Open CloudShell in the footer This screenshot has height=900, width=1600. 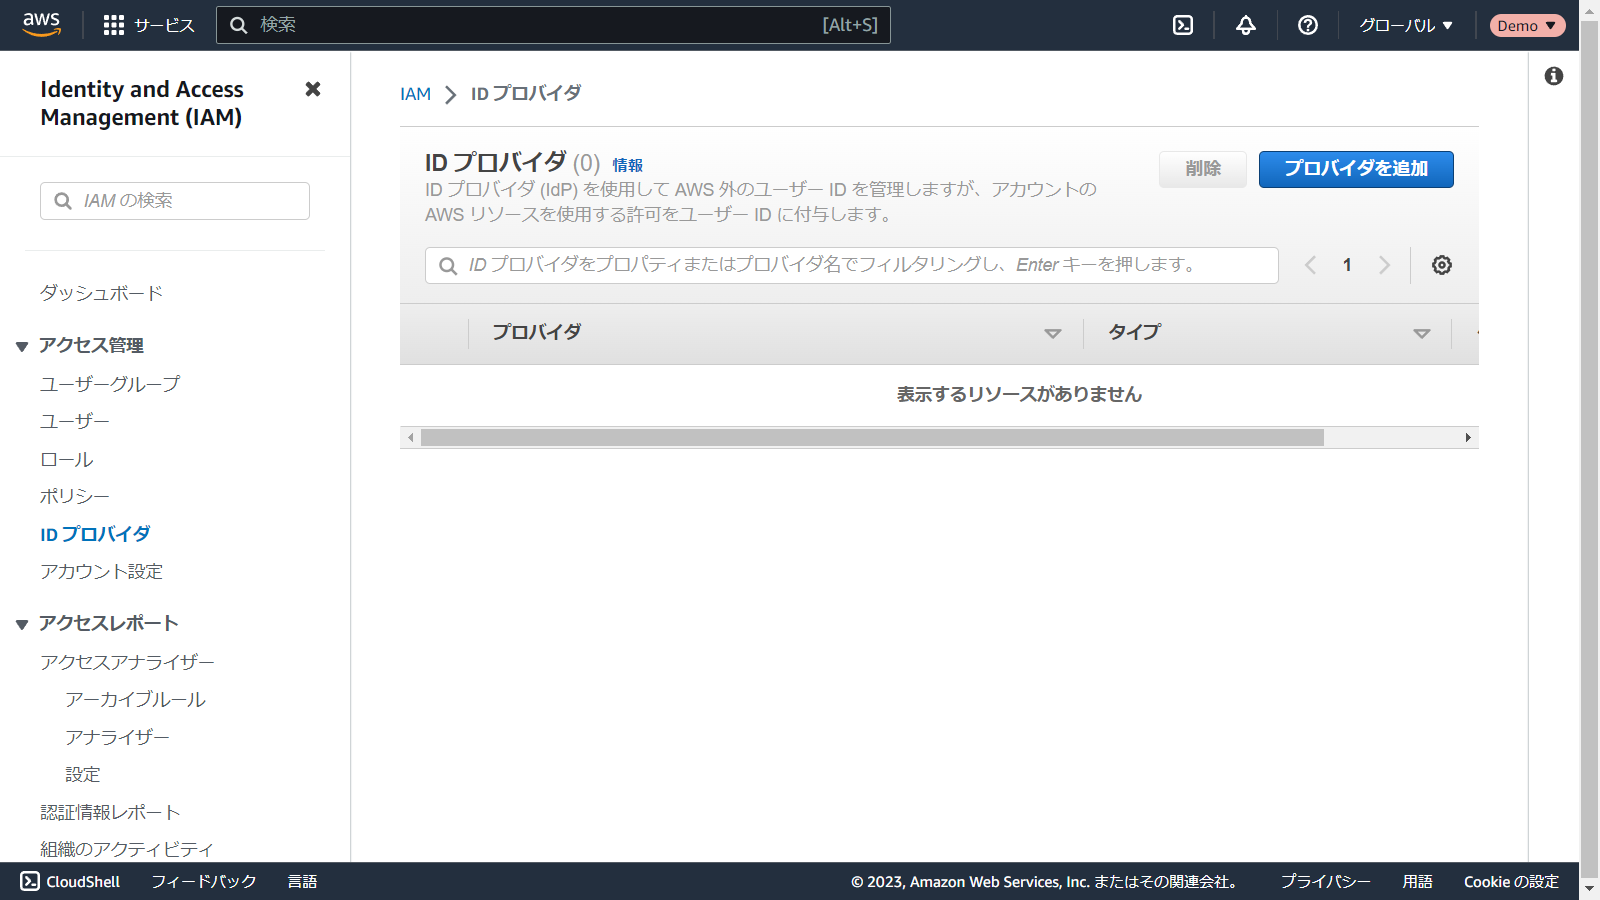[x=70, y=881]
